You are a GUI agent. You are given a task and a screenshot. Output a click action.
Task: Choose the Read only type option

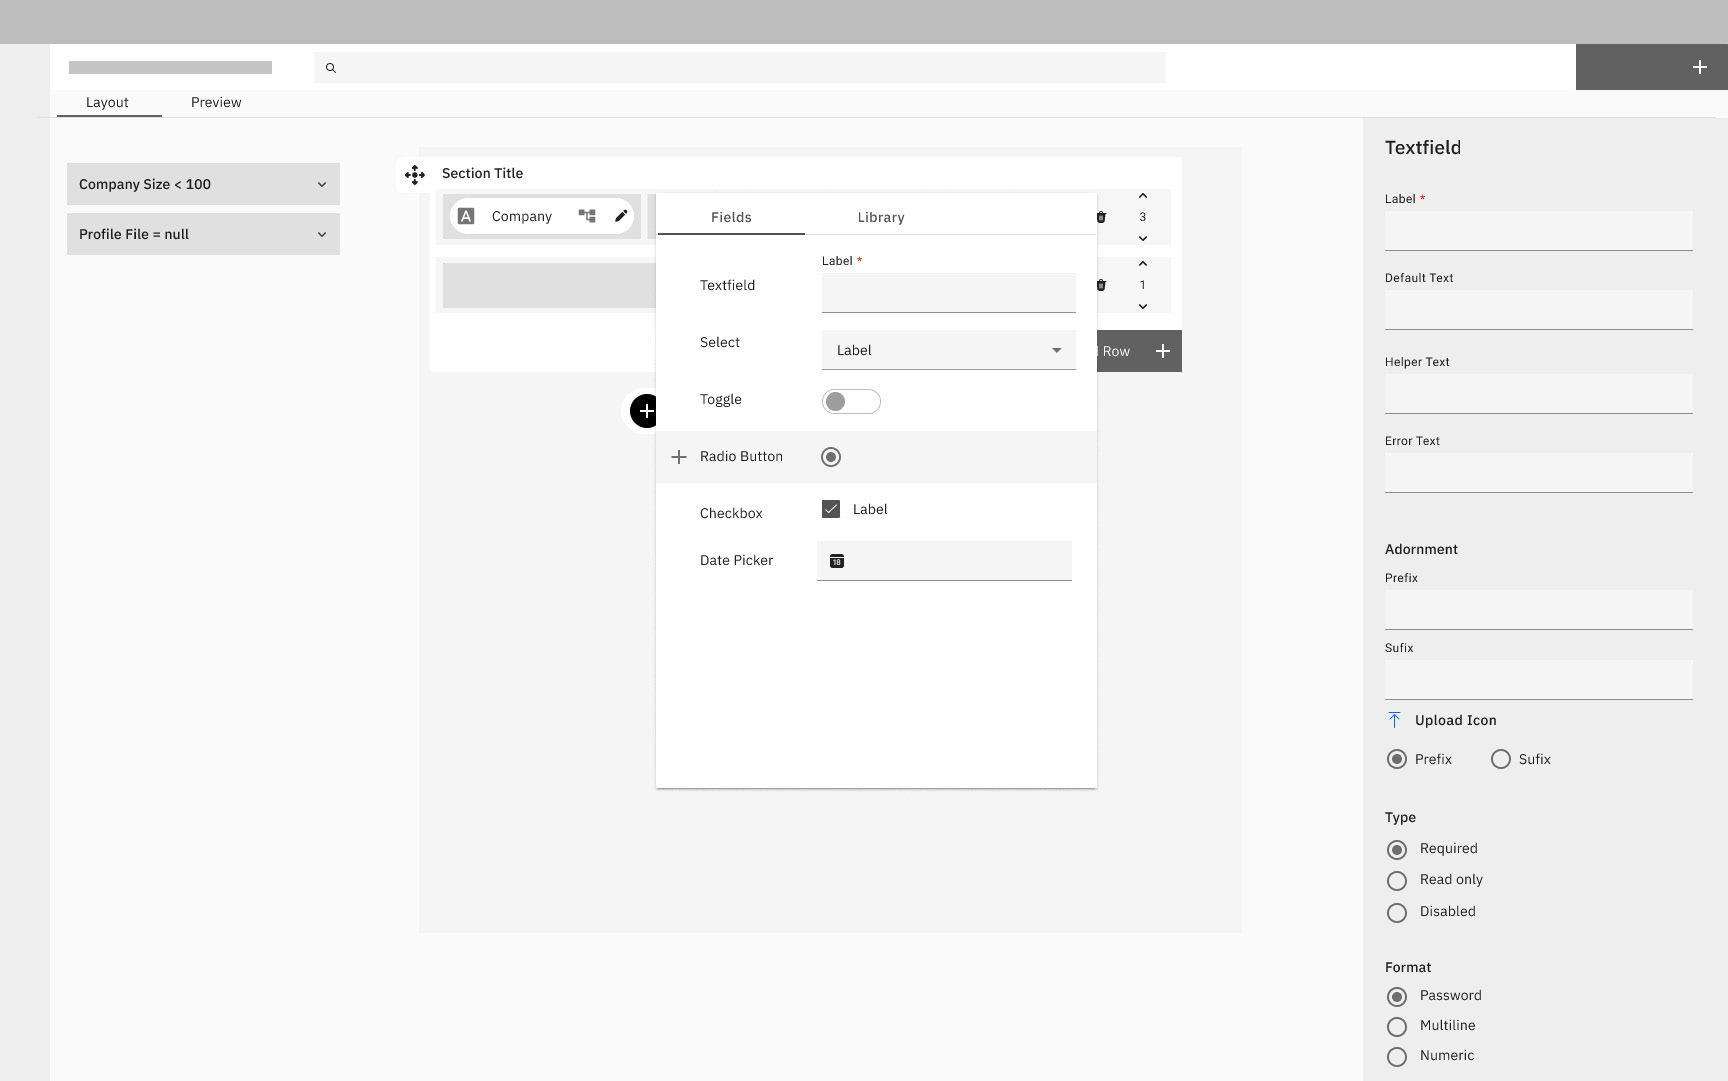1397,881
